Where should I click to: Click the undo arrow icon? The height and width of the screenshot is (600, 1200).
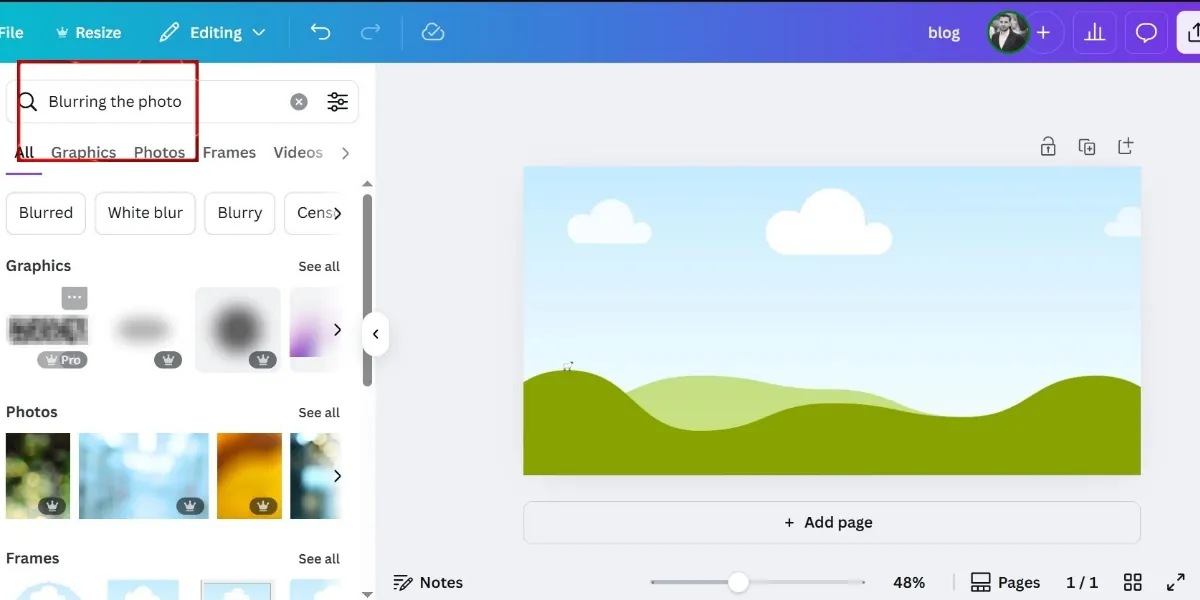pyautogui.click(x=320, y=32)
